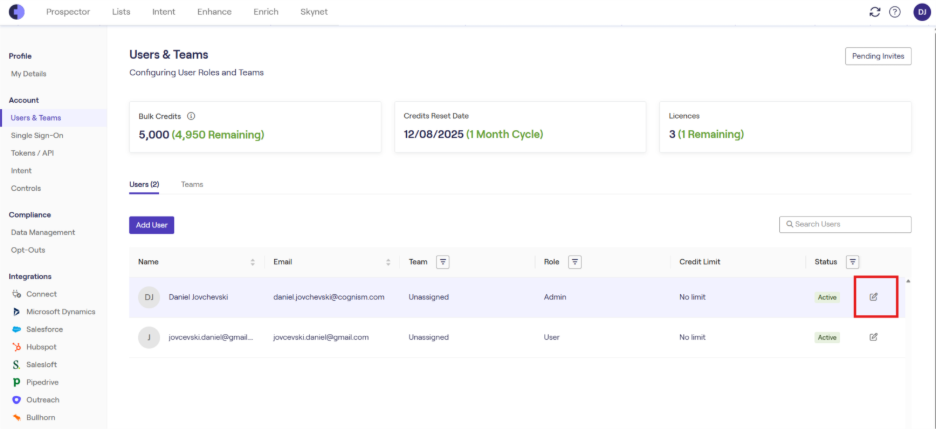Switch to the Teams tab
936x429 pixels.
point(192,185)
